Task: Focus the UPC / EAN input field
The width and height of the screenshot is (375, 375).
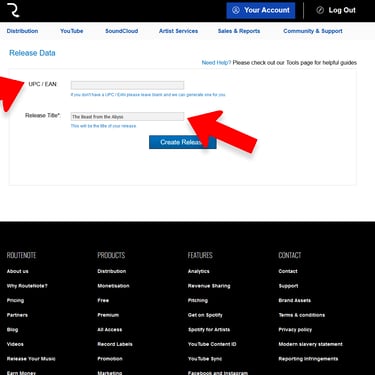Action: pos(127,85)
